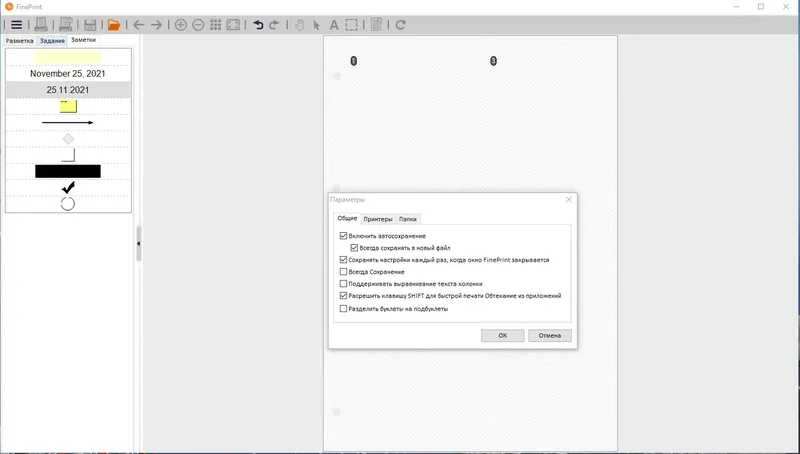This screenshot has width=800, height=454.
Task: Open the 'Принтеры' dialog tab
Action: click(378, 219)
